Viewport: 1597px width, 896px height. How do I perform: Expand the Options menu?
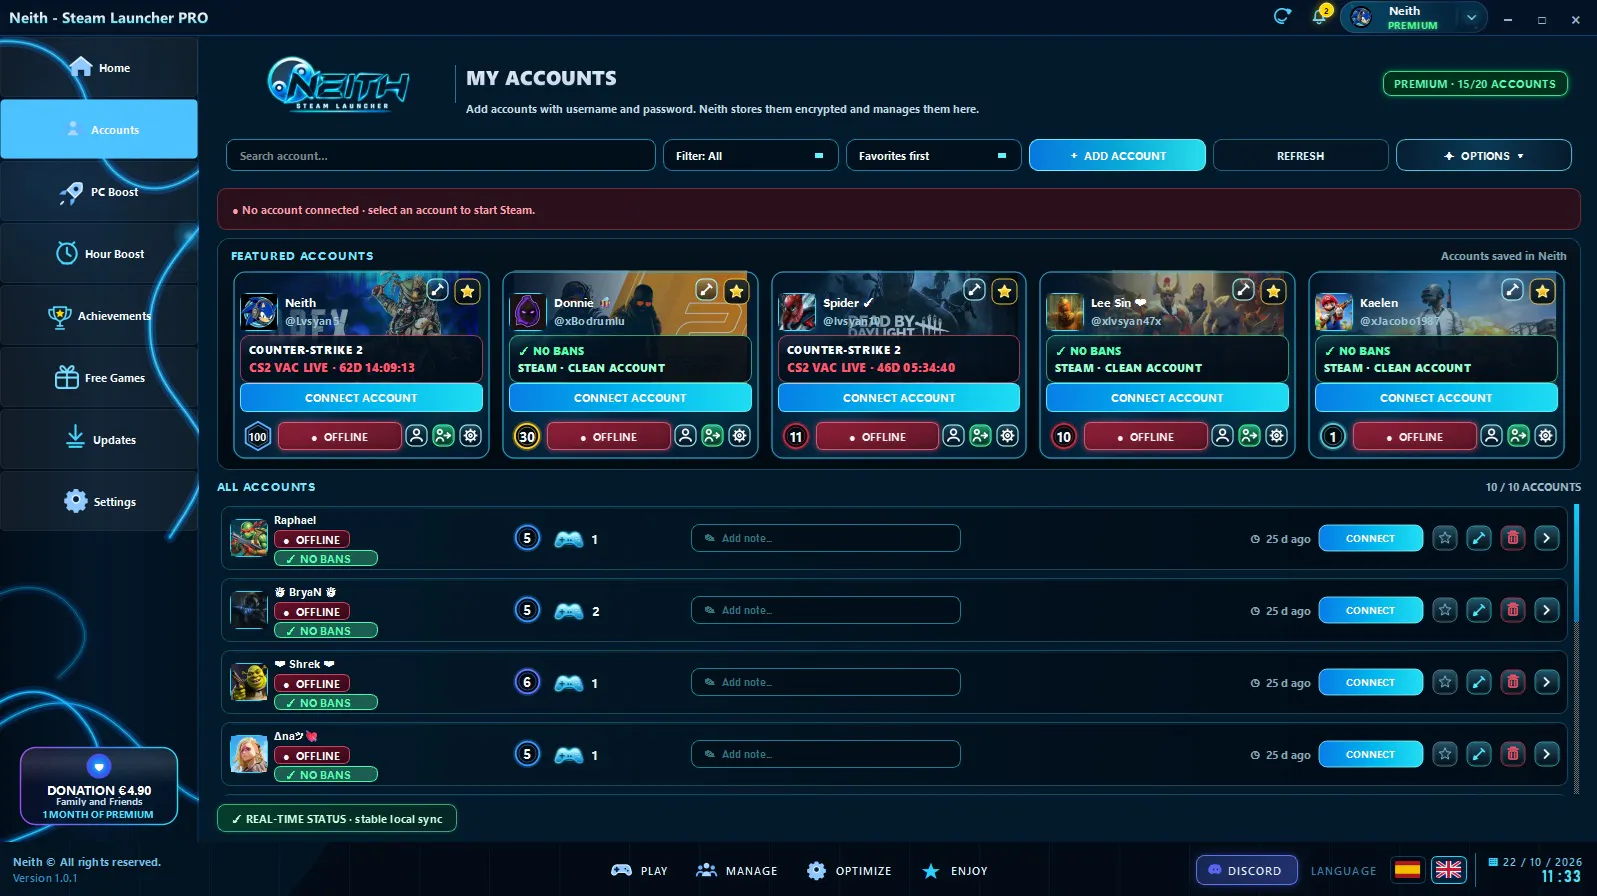pos(1484,155)
